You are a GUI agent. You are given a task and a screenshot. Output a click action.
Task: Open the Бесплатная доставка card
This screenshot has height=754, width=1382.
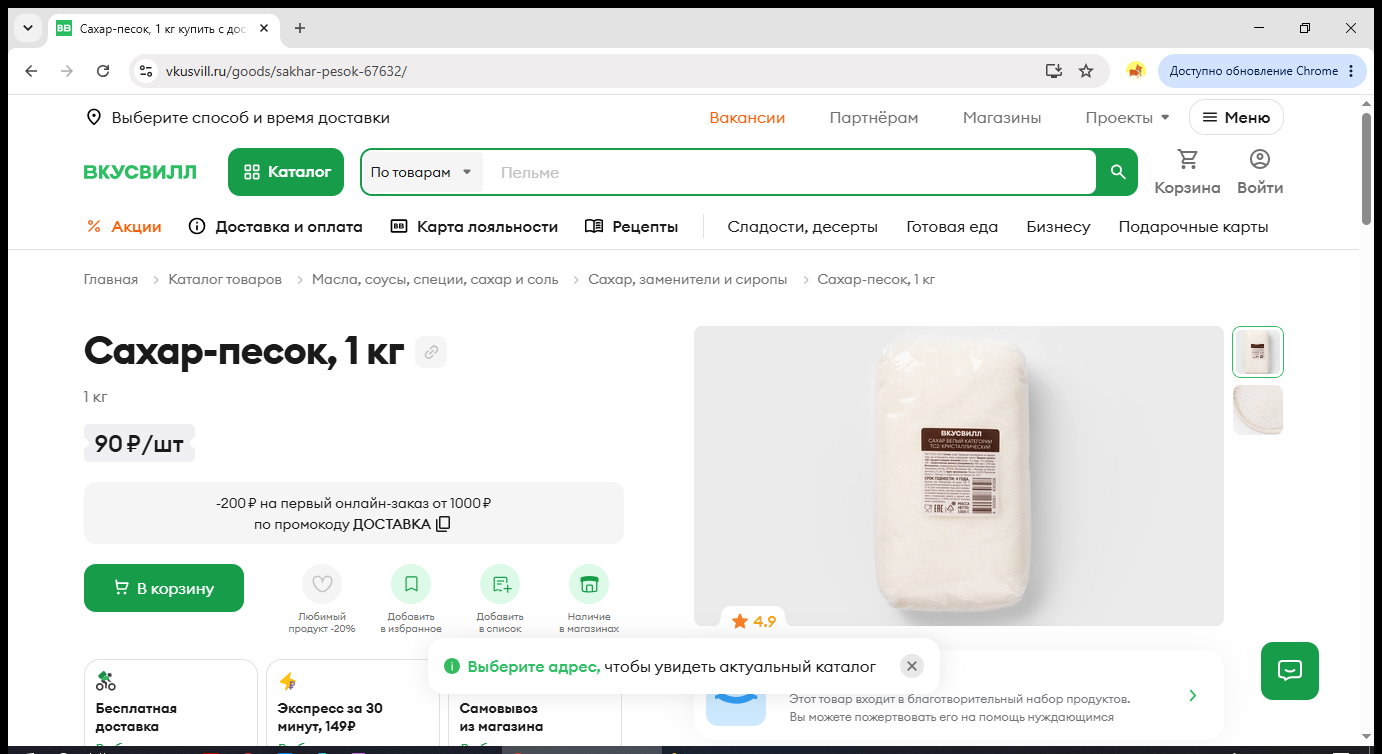coord(171,703)
